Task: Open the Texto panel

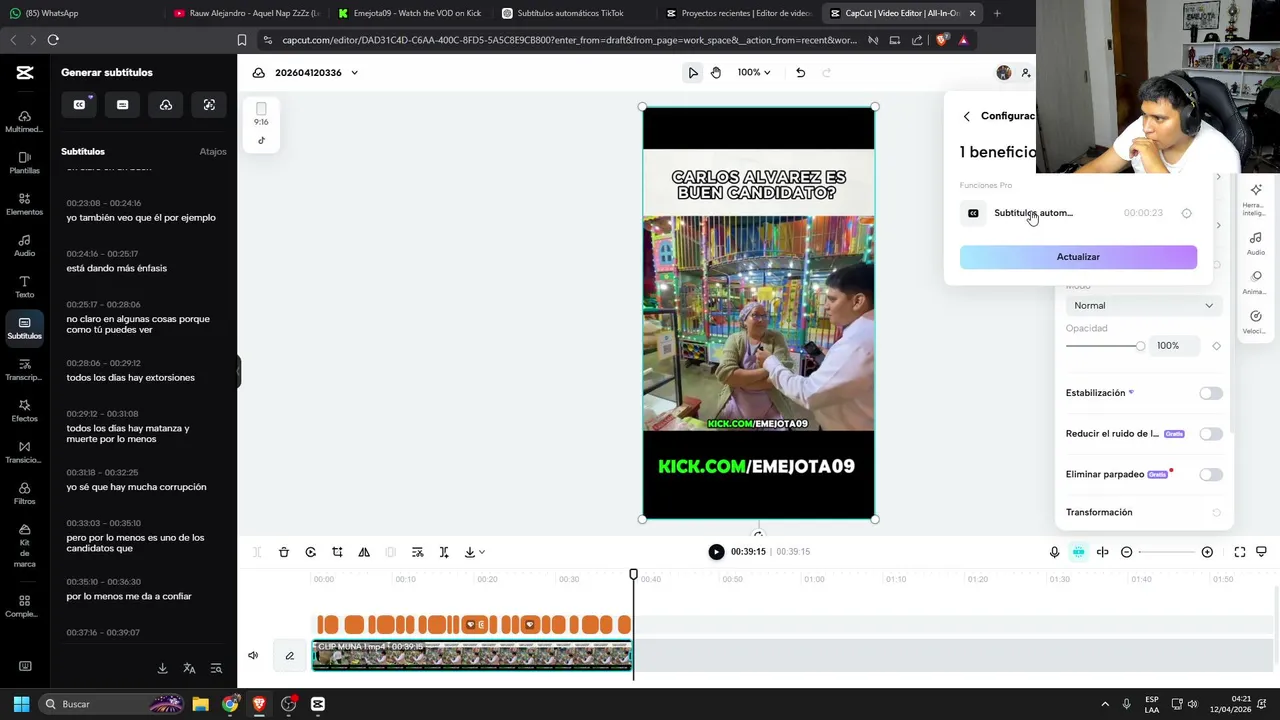Action: tap(24, 287)
